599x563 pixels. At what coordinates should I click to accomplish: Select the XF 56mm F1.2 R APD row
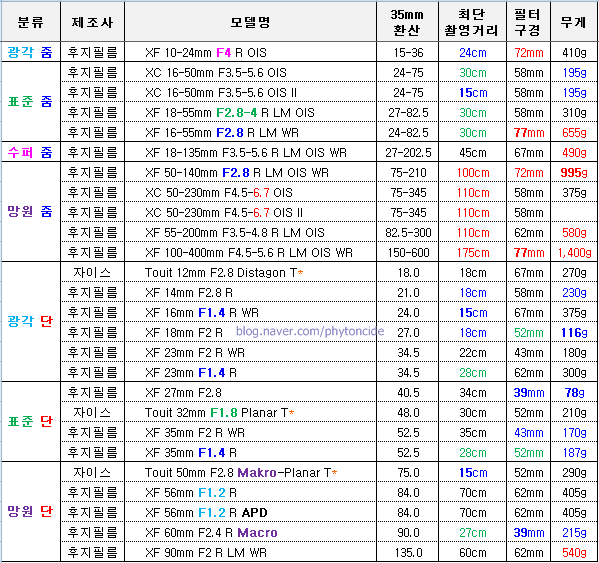pyautogui.click(x=299, y=513)
